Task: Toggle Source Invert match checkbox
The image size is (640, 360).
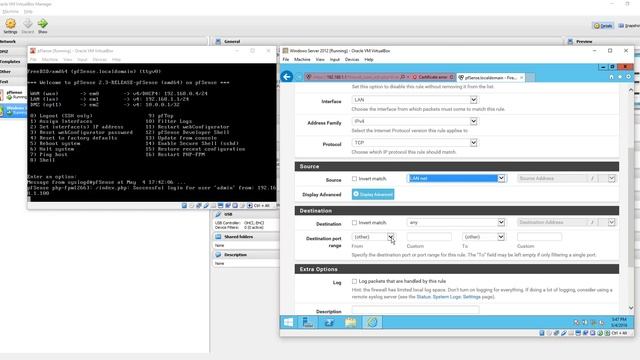Action: point(354,178)
